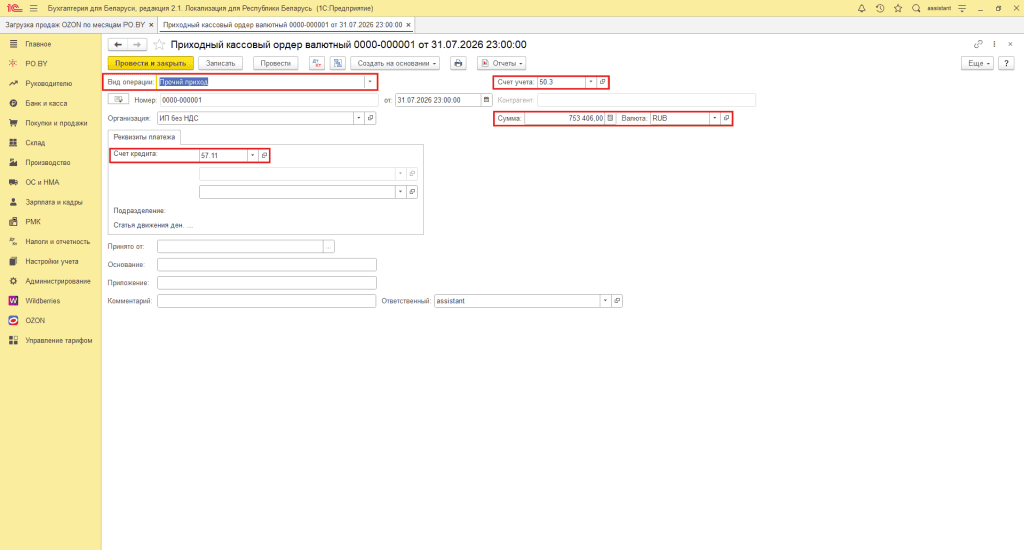The width and height of the screenshot is (1024, 550).
Task: Go forward with right arrow button
Action: tap(137, 44)
